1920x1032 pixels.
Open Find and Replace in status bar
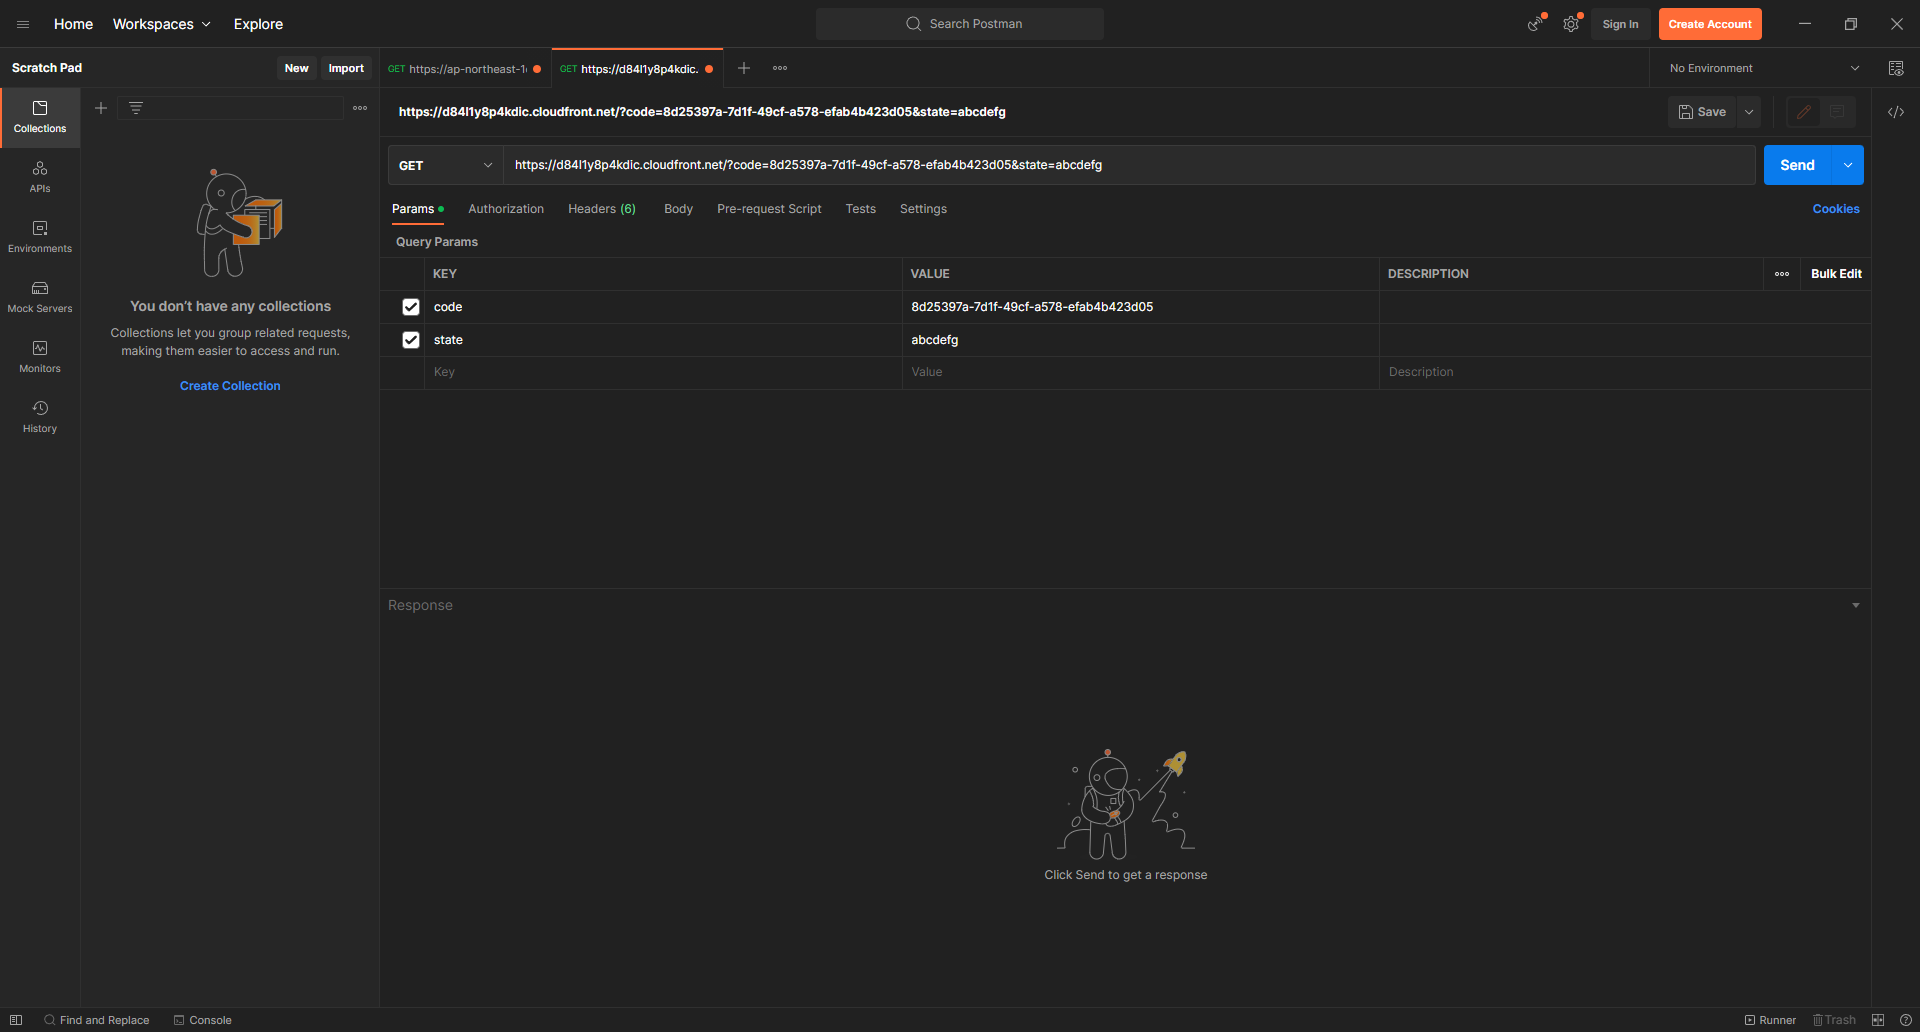pyautogui.click(x=97, y=1020)
